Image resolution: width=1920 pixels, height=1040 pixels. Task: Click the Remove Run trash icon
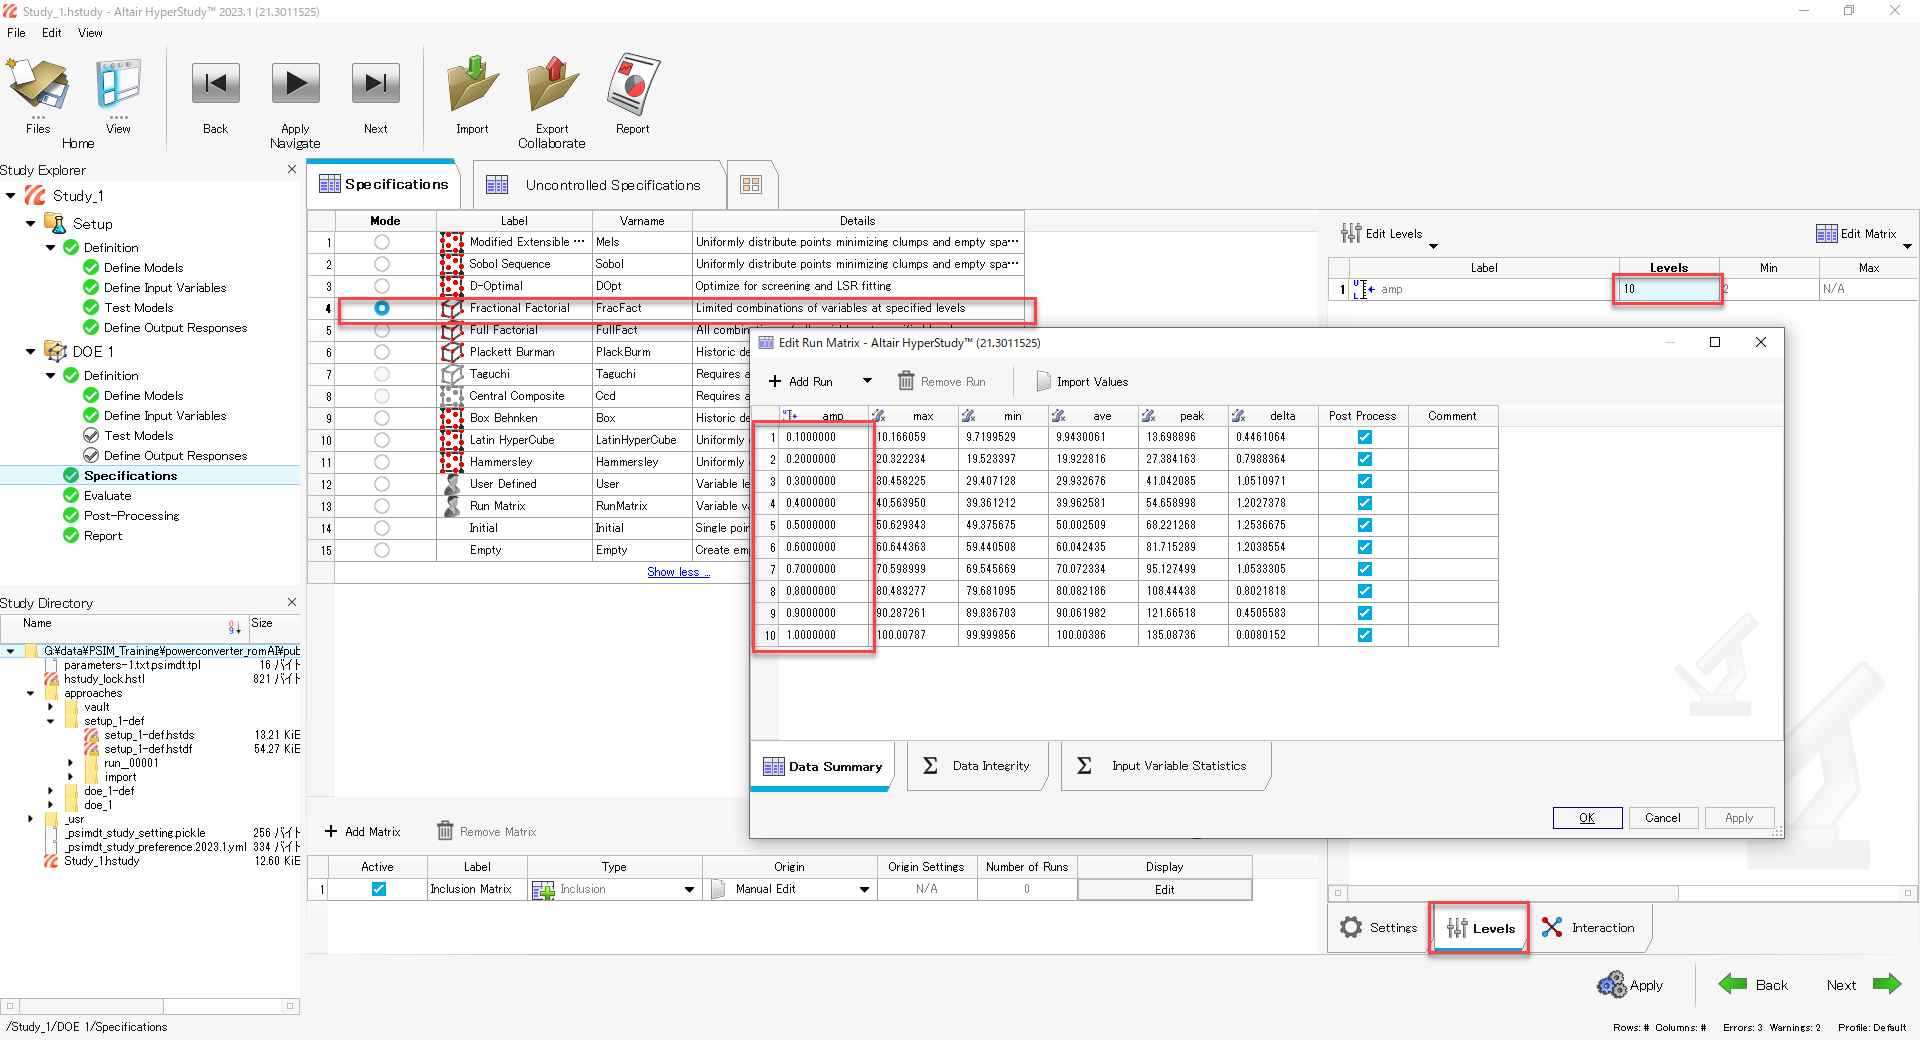906,381
